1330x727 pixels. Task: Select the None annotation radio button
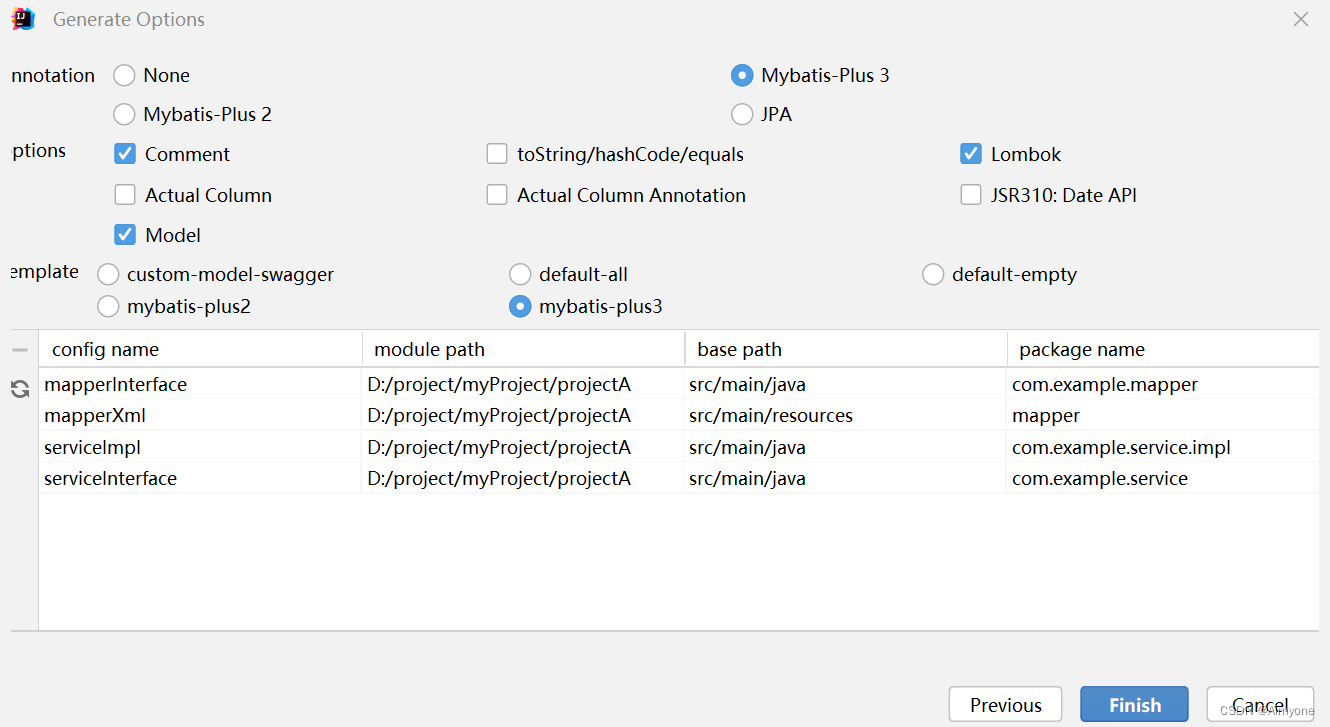coord(124,75)
